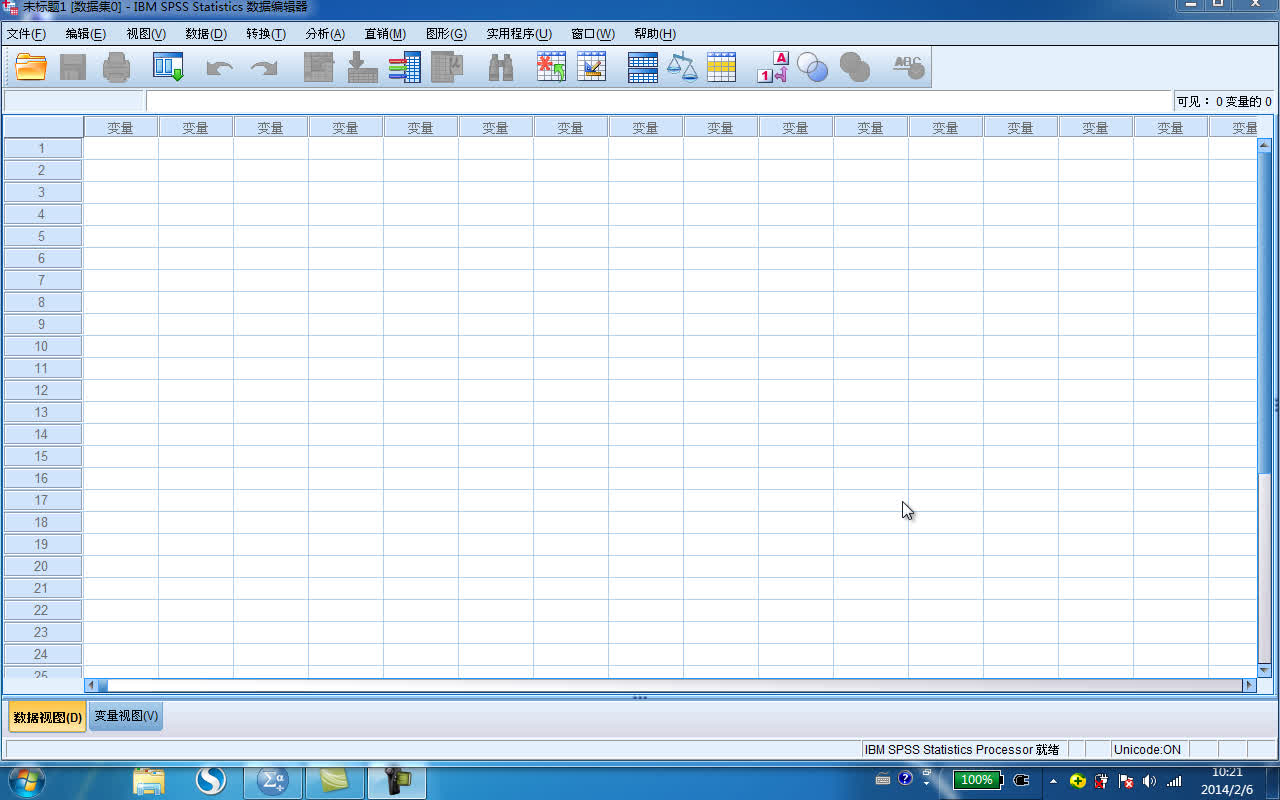Click the cell value editor field
The image size is (1280, 800).
pyautogui.click(x=658, y=101)
